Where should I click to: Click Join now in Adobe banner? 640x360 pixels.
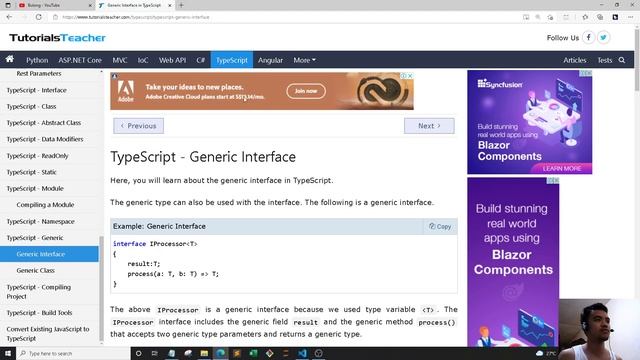click(x=306, y=91)
